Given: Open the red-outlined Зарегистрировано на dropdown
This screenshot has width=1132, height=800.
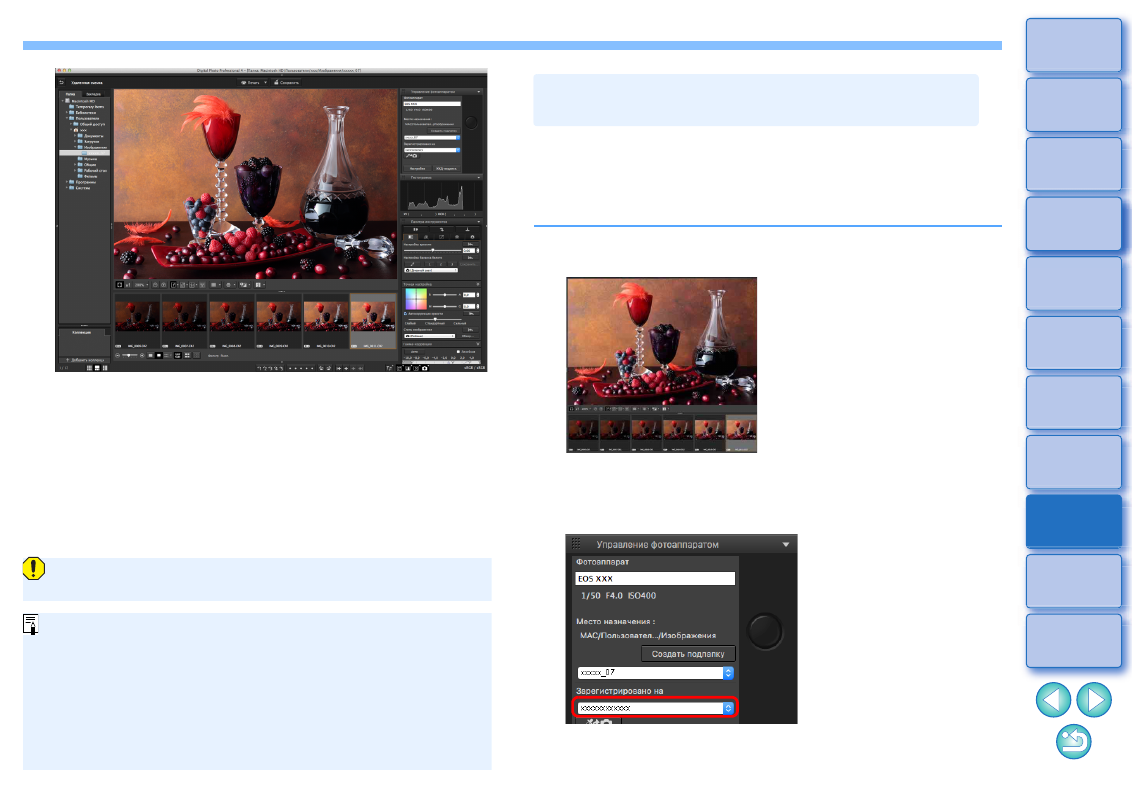Looking at the screenshot, I should tap(655, 708).
